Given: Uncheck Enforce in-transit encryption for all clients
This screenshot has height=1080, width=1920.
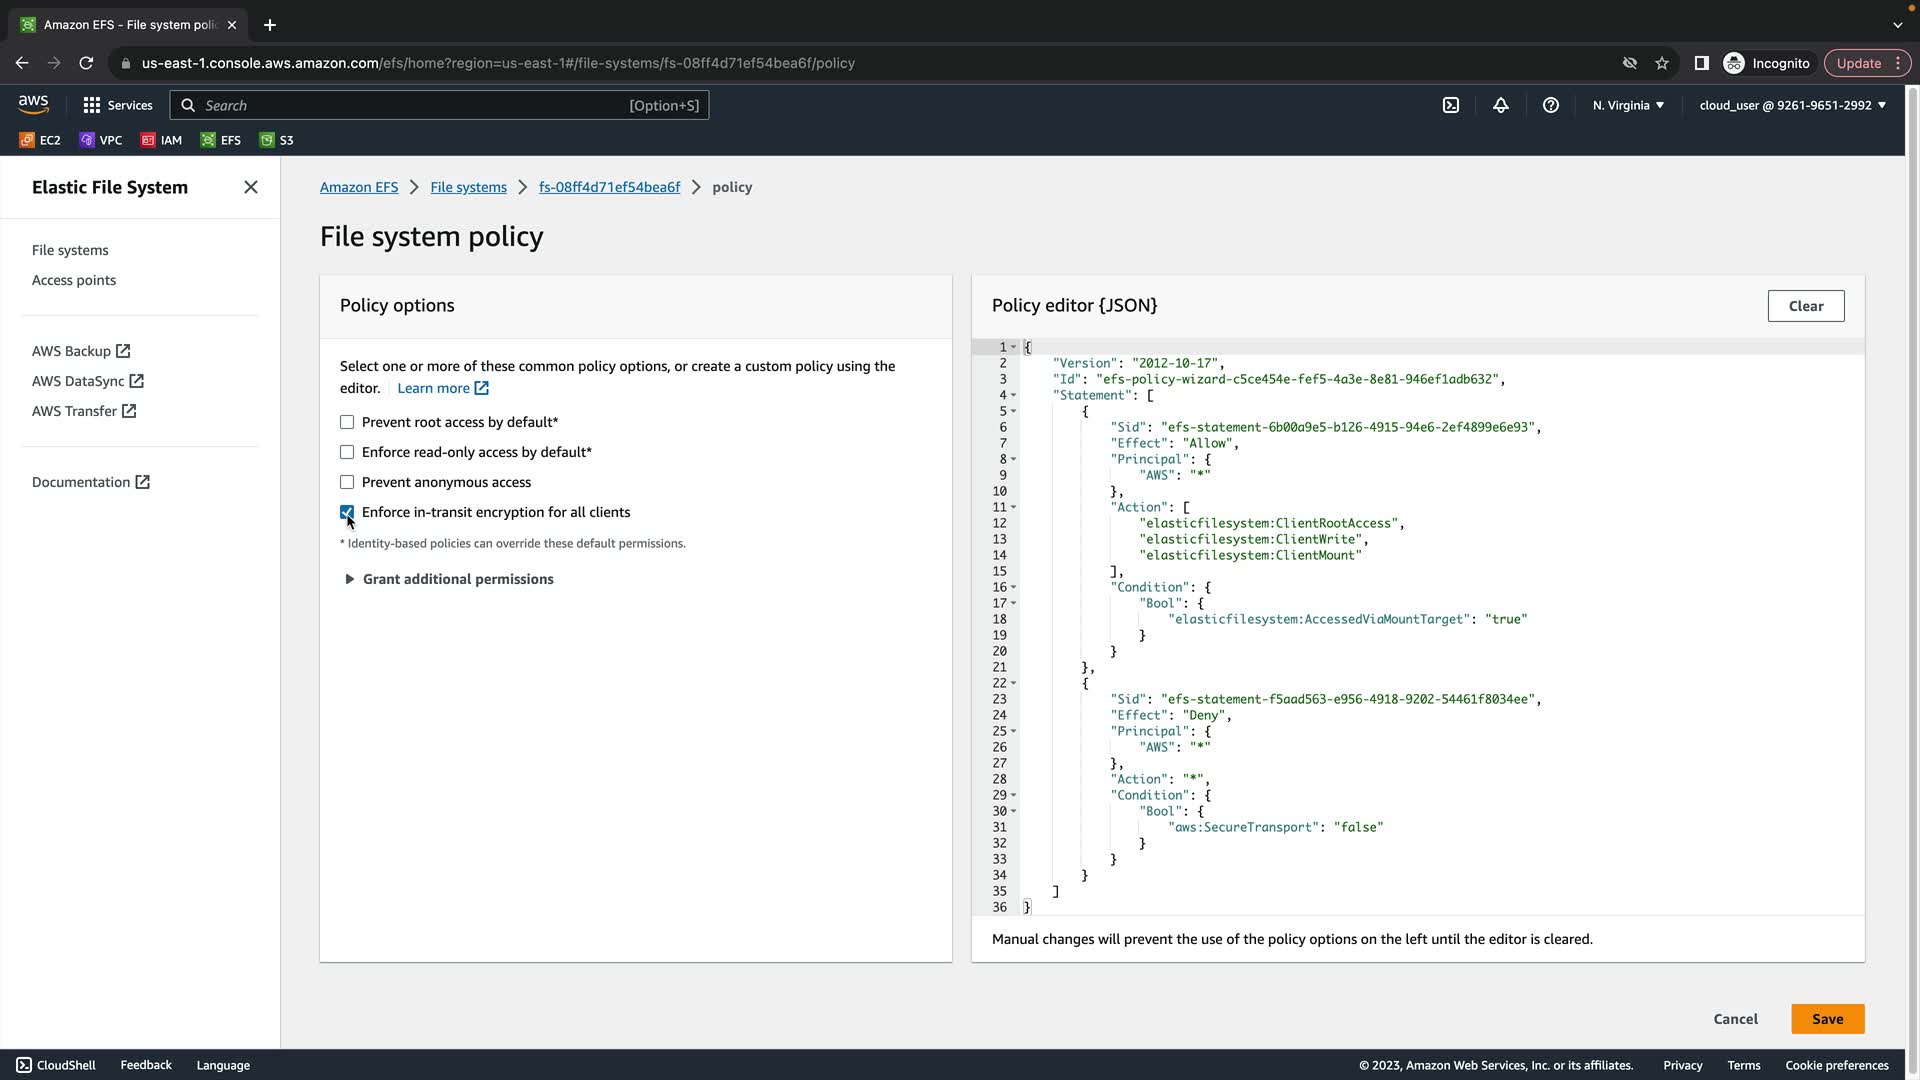Looking at the screenshot, I should pos(347,512).
